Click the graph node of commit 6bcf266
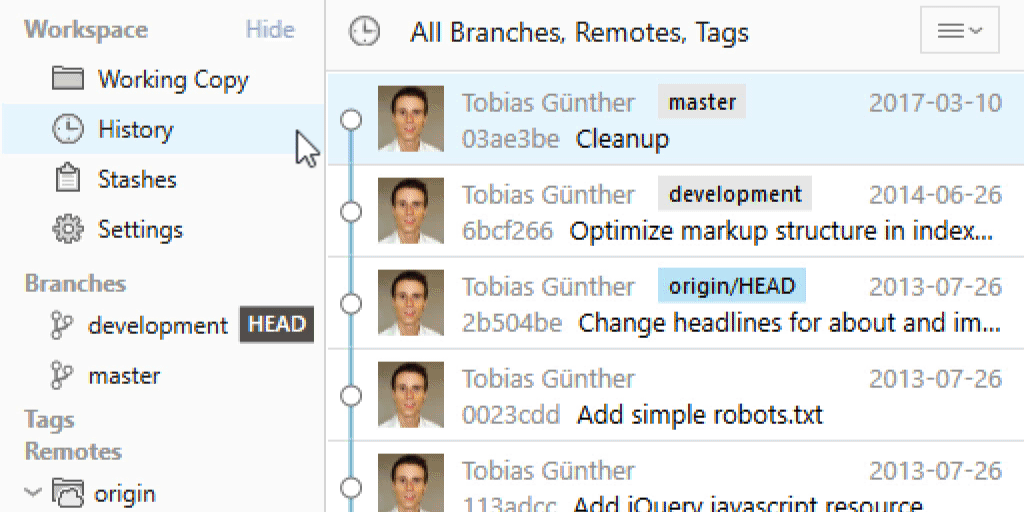This screenshot has width=1024, height=512. [350, 211]
